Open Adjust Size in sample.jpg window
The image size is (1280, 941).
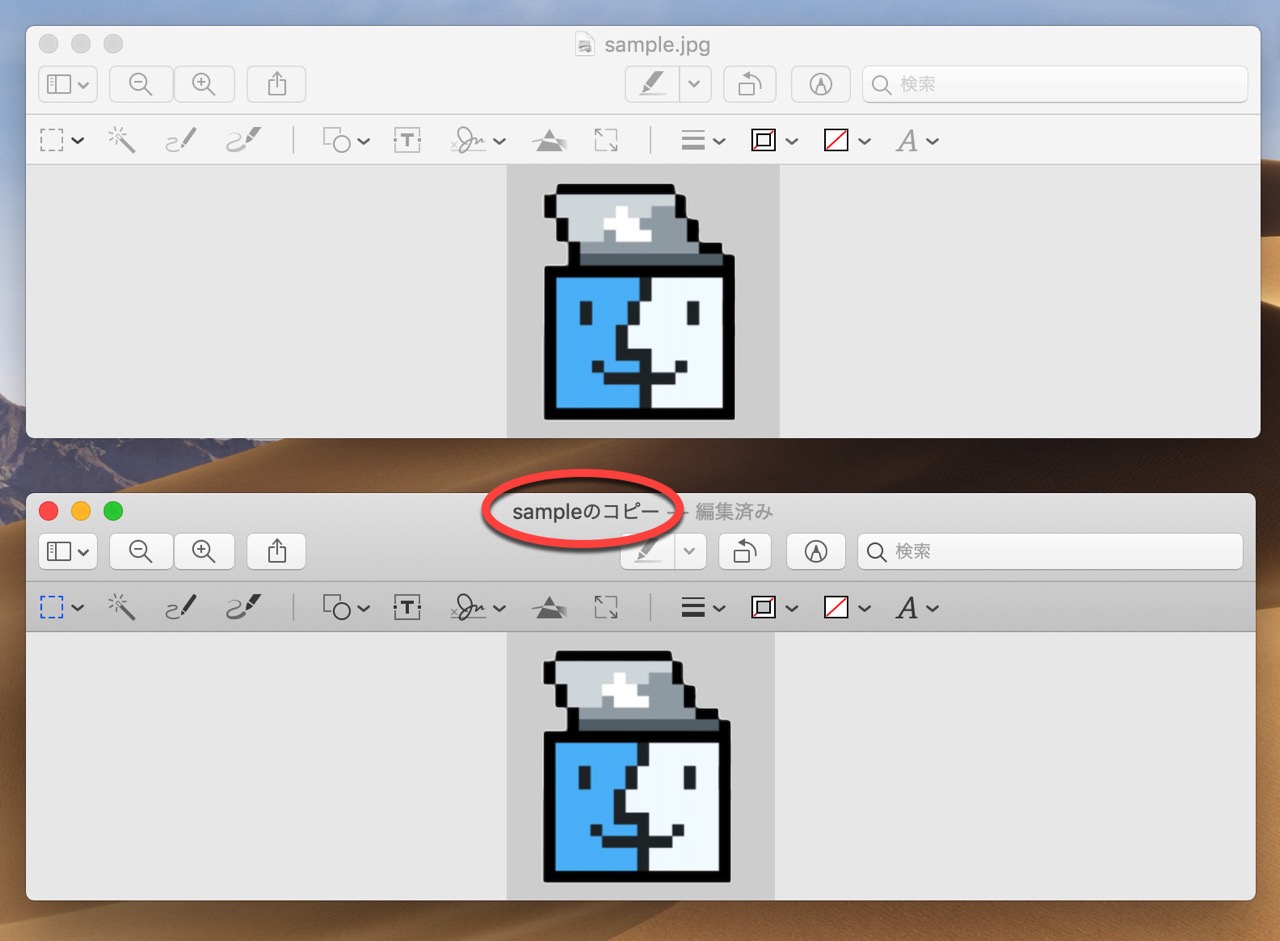point(606,141)
